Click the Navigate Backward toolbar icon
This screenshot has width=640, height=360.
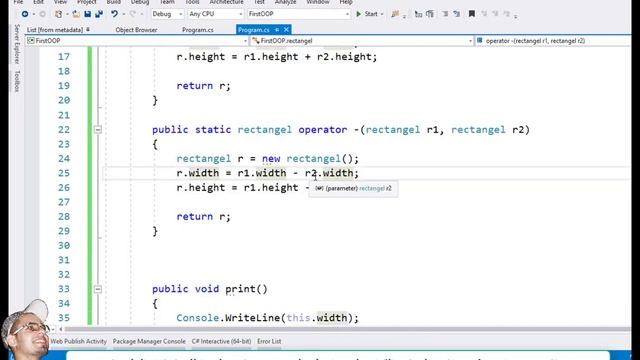25,14
